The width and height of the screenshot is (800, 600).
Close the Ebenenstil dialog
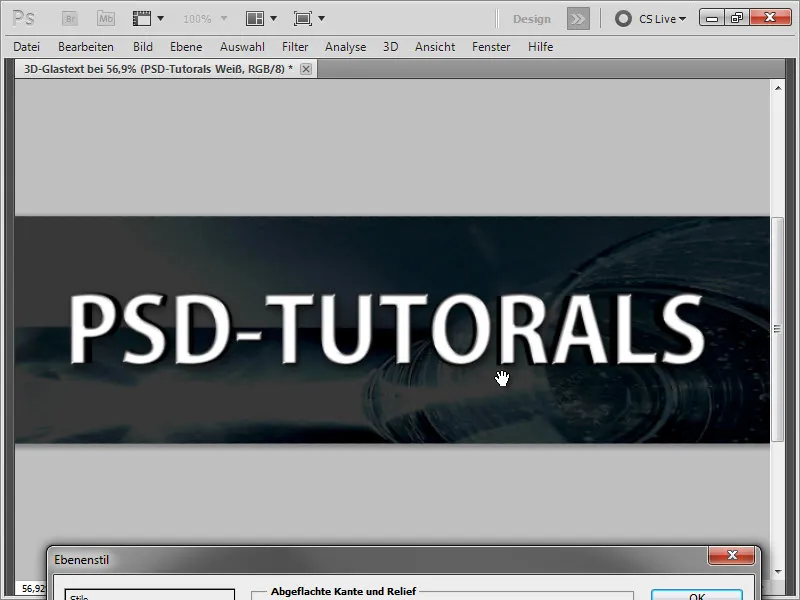(732, 555)
